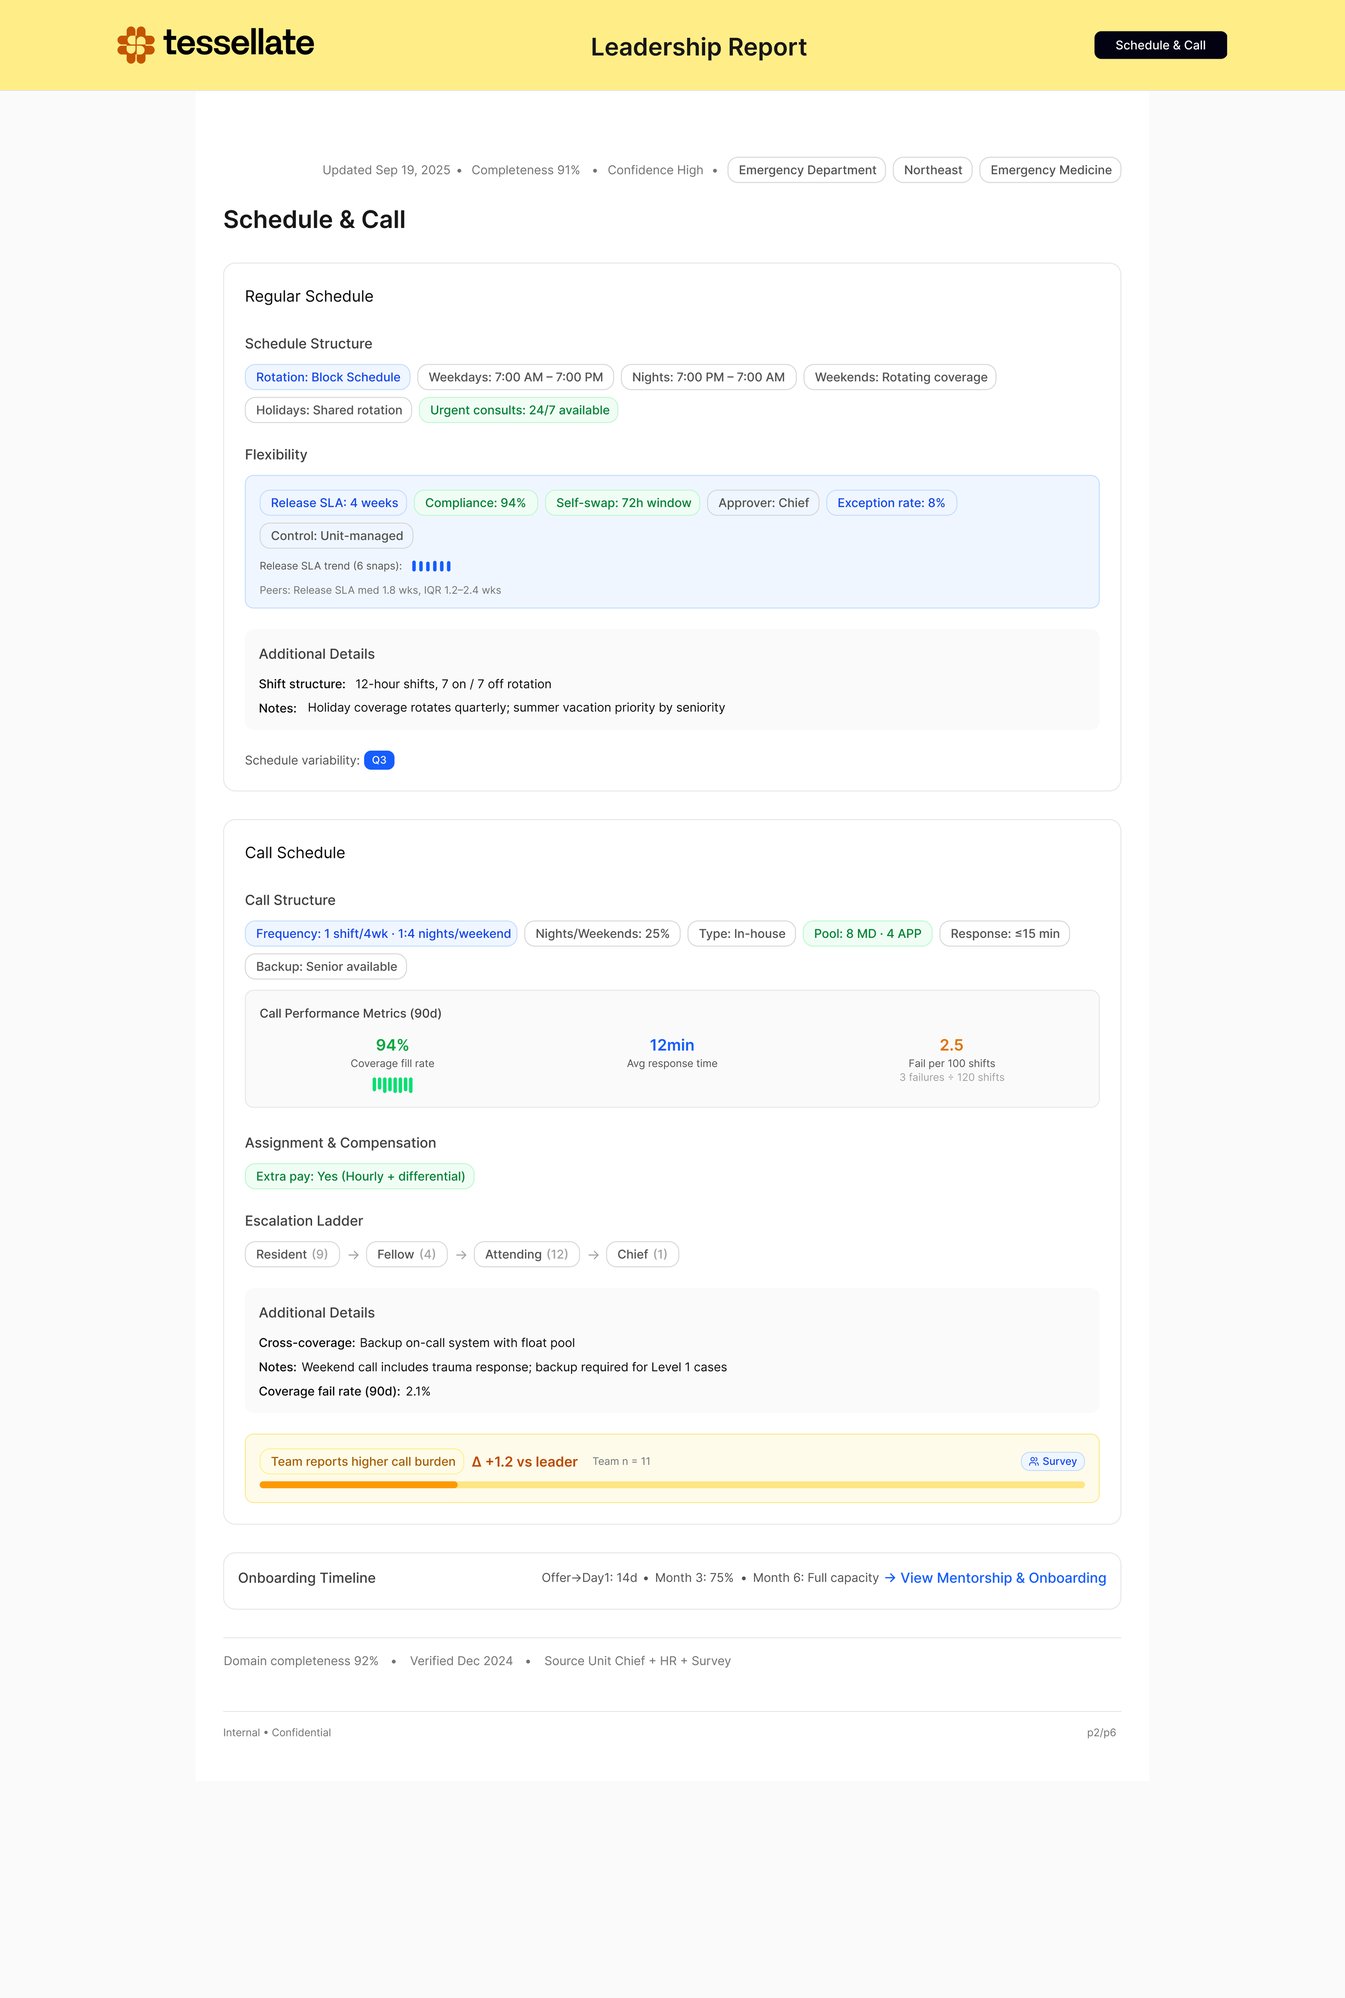Click the Team reports higher call burden label
1345x1998 pixels.
click(x=362, y=1461)
